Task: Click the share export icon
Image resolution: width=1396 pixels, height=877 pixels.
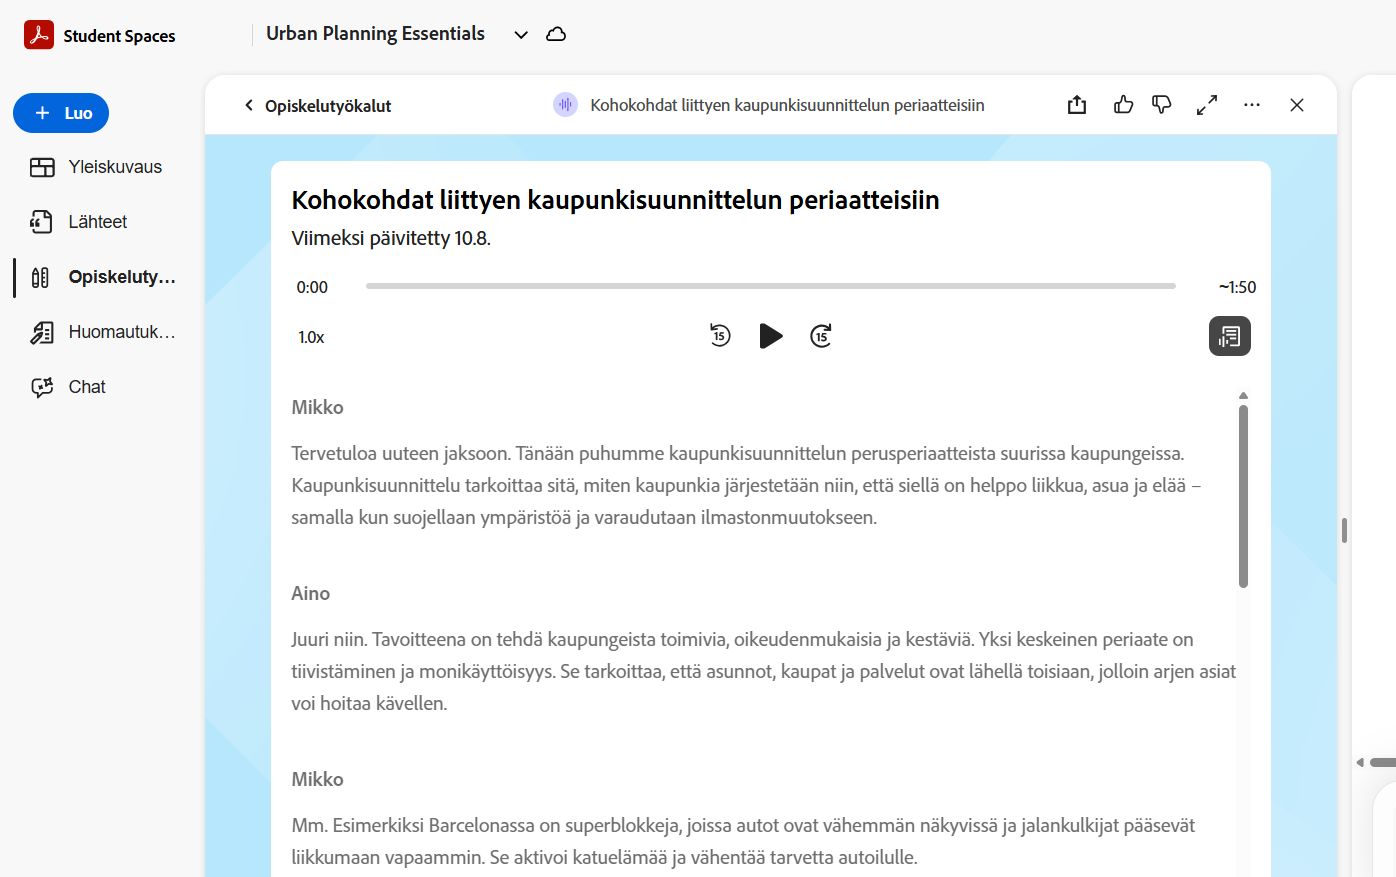Action: click(x=1077, y=105)
